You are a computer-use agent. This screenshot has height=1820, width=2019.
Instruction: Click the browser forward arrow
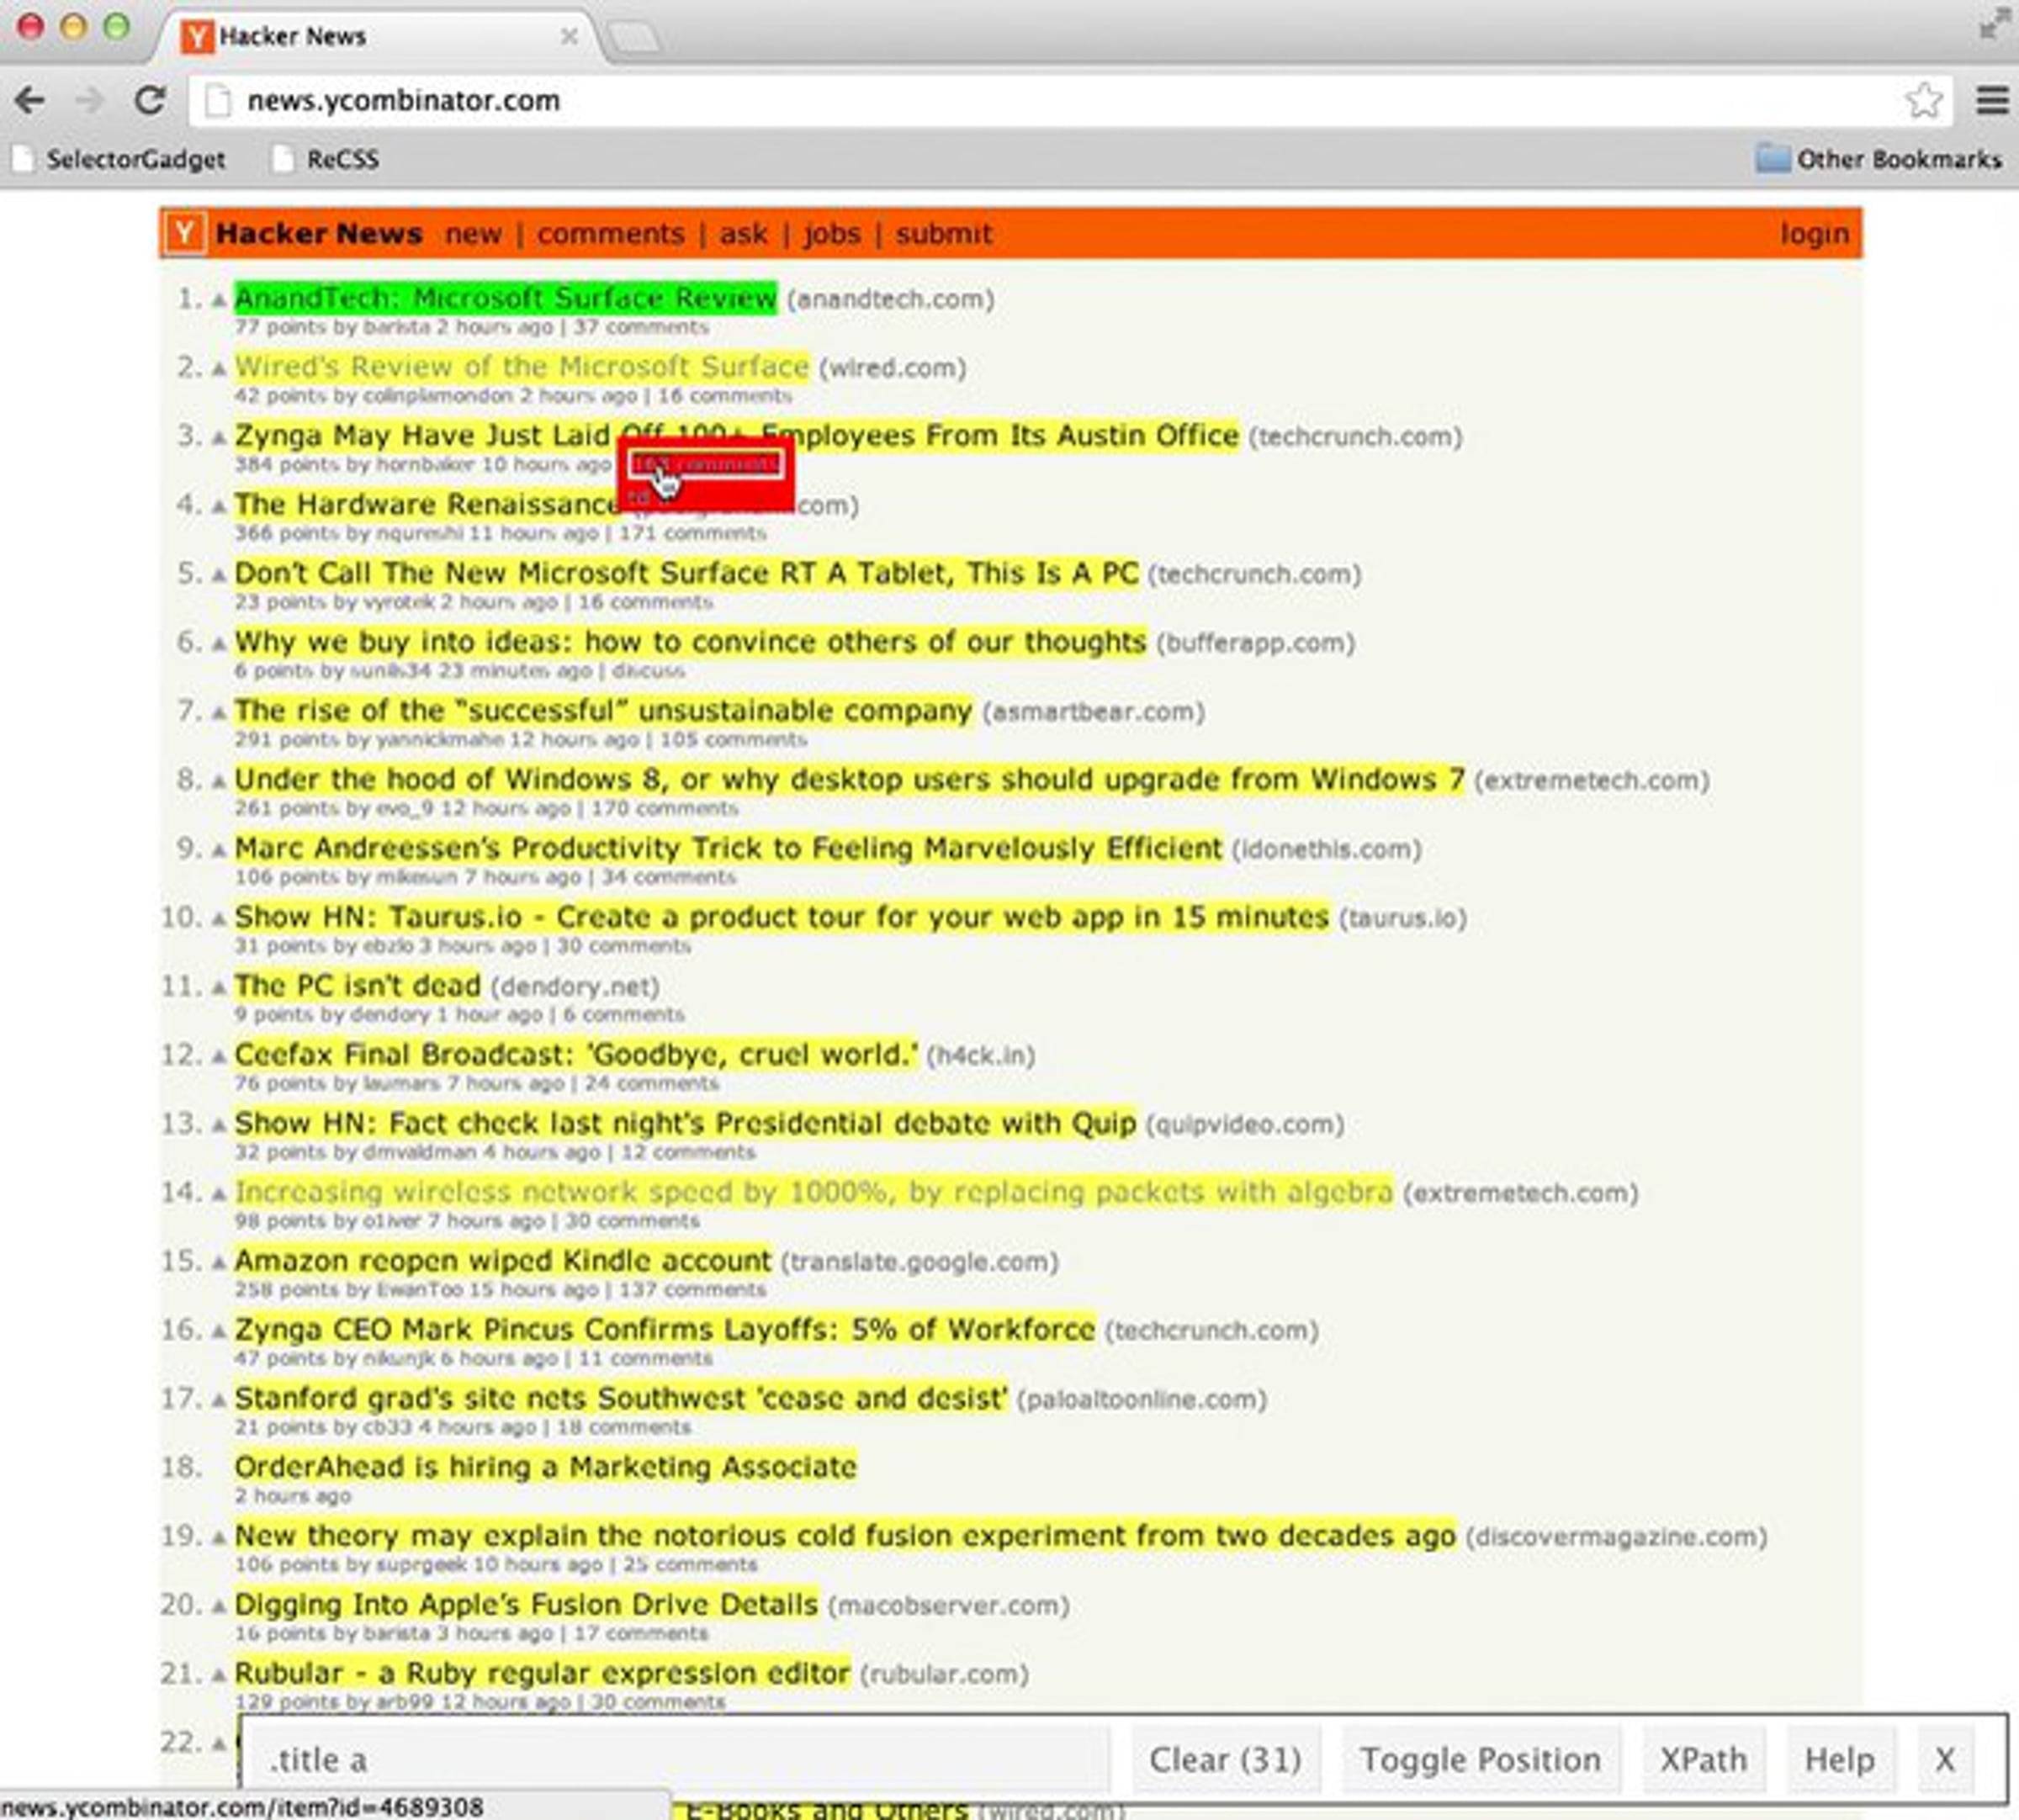point(90,100)
